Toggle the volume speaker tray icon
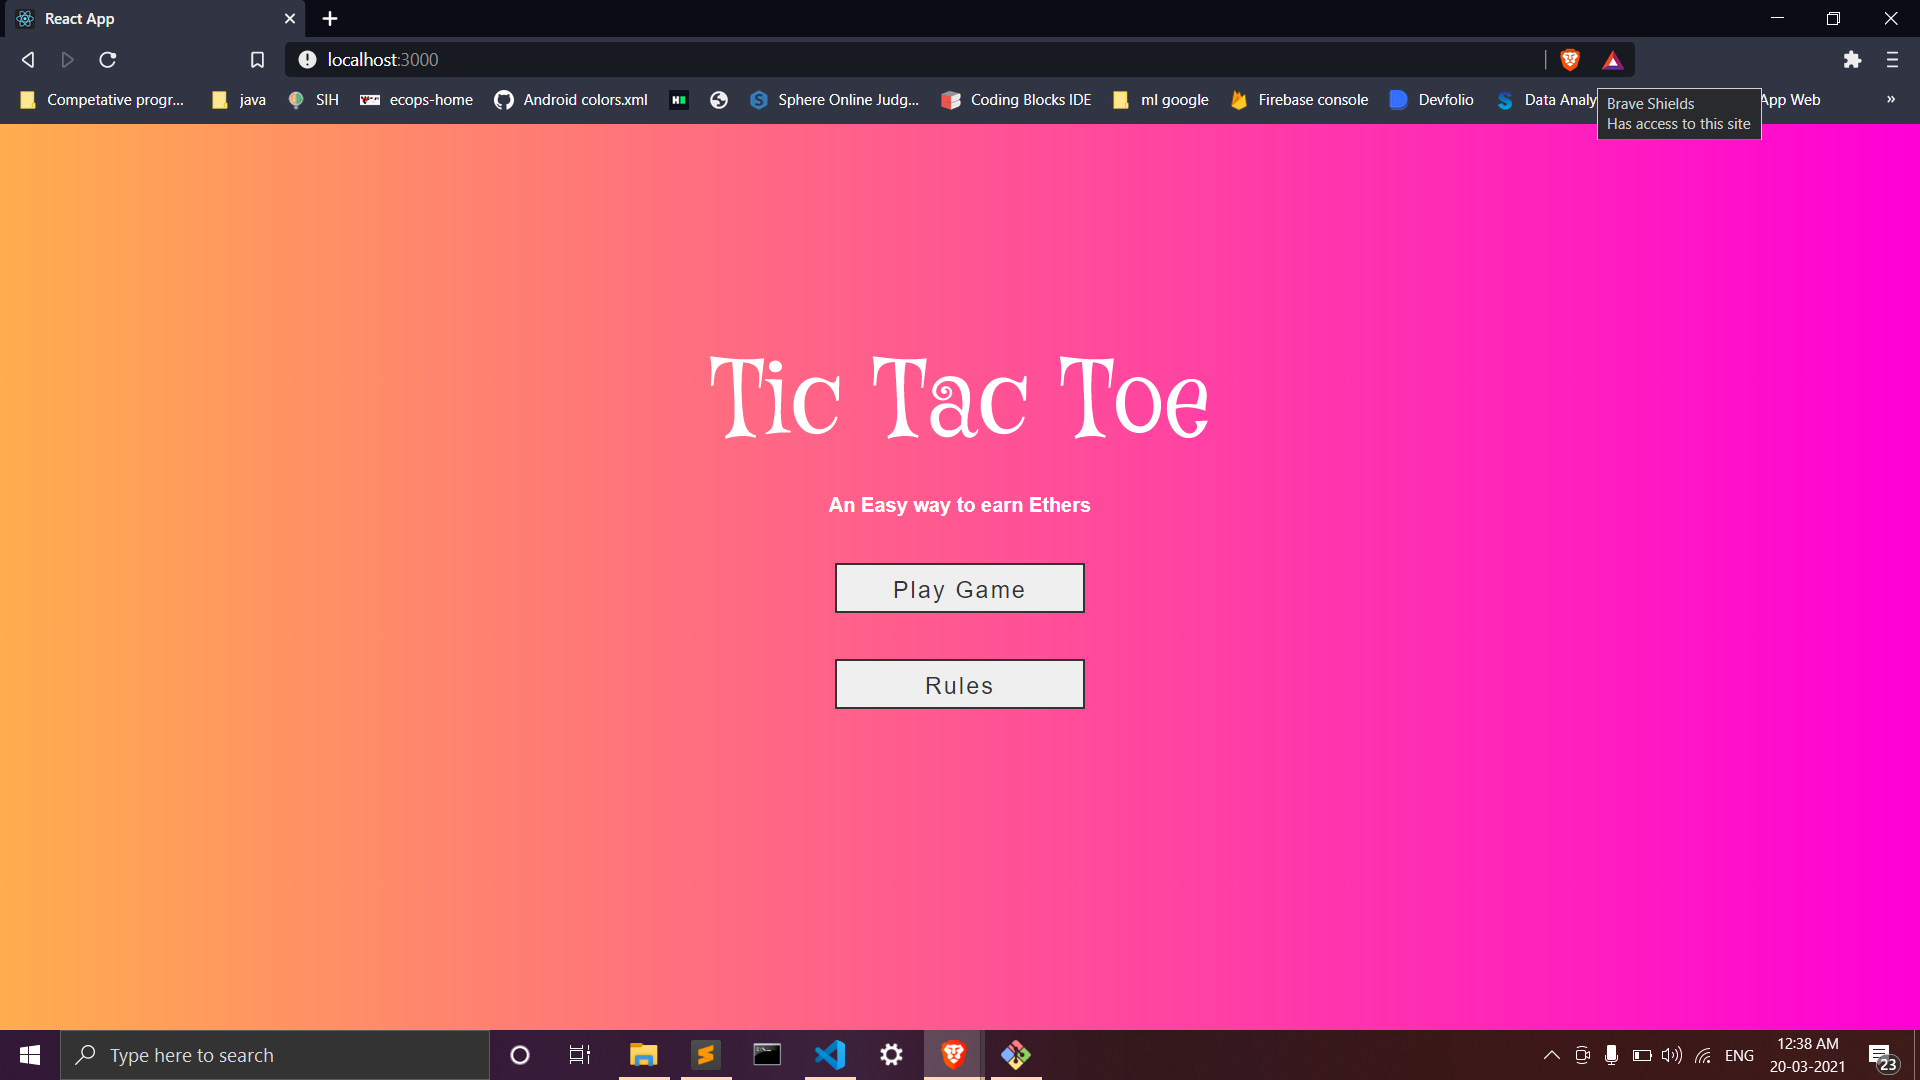This screenshot has height=1080, width=1920. (1671, 1055)
